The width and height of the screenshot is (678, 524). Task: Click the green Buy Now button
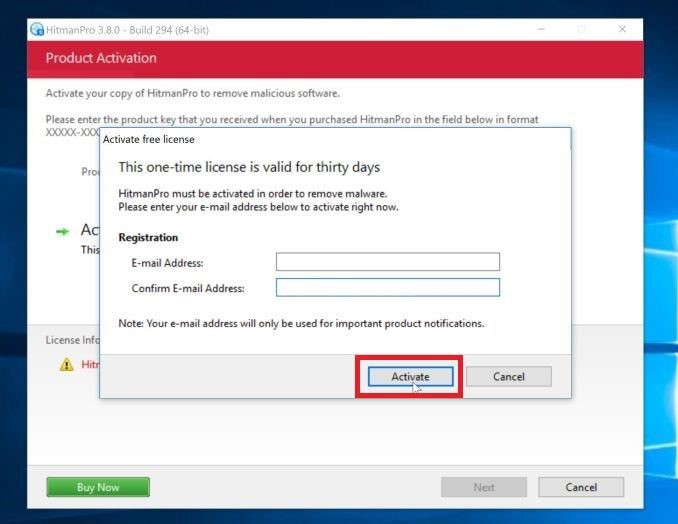click(98, 487)
